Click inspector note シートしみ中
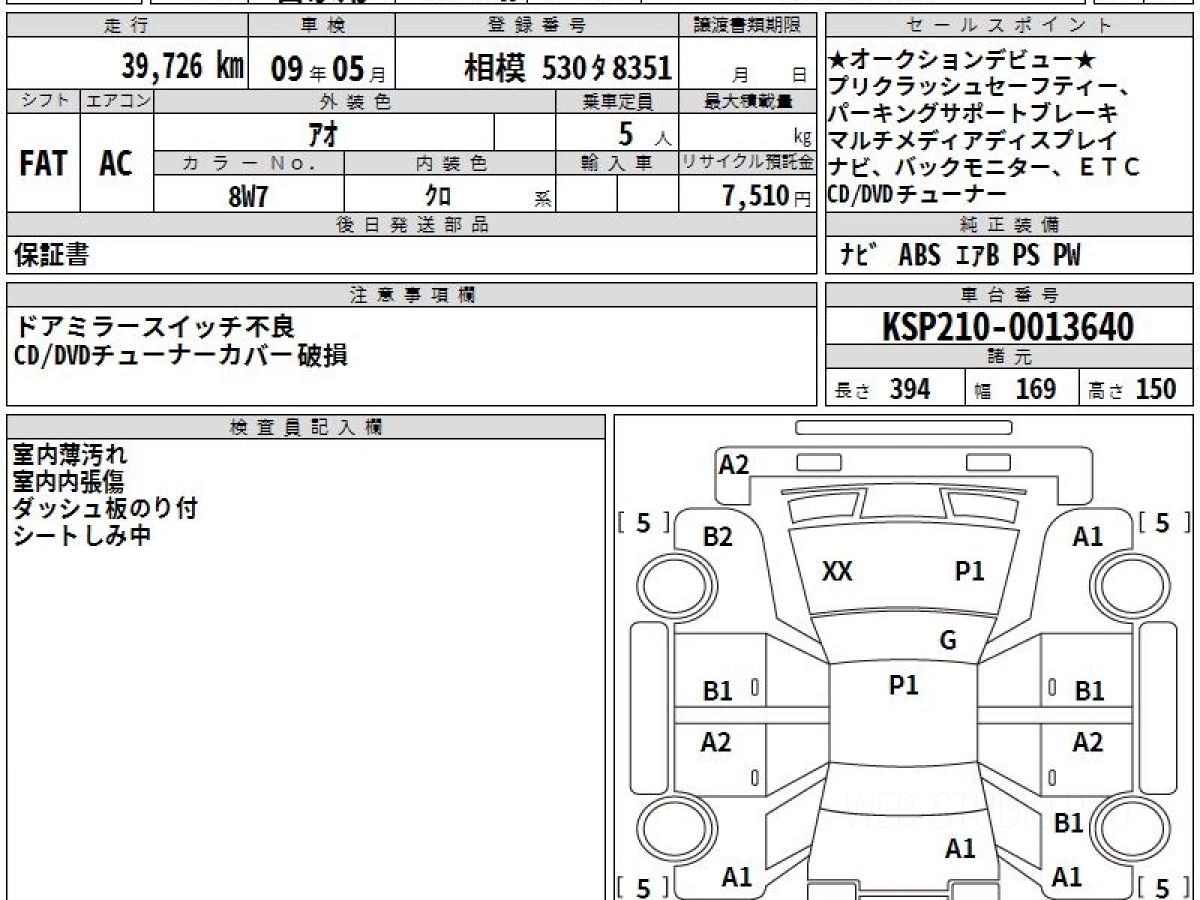Viewport: 1200px width, 900px height. click(81, 535)
